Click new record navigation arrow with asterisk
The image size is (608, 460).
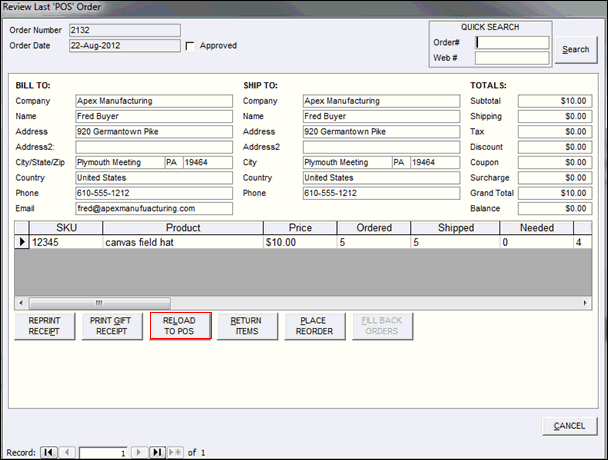coord(177,452)
